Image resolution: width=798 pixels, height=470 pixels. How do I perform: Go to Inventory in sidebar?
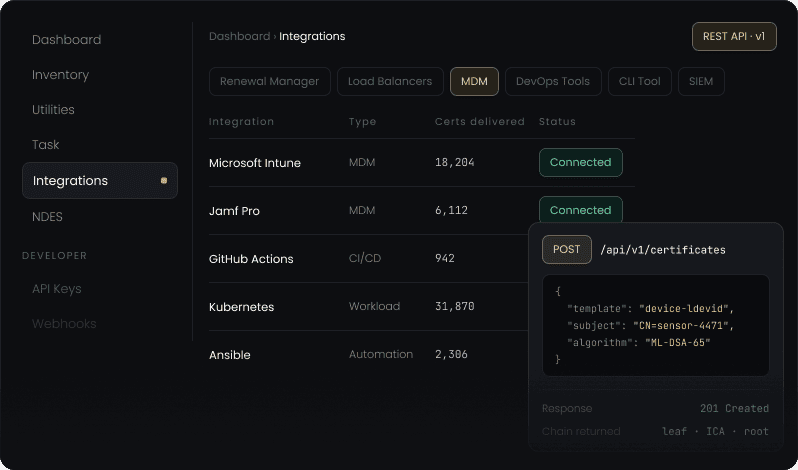(61, 75)
